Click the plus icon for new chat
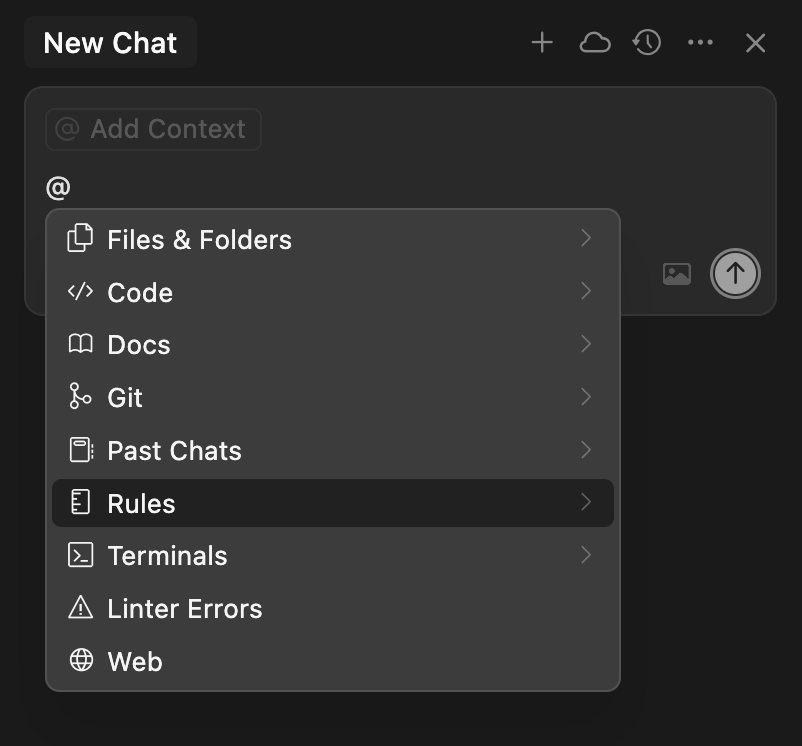The image size is (802, 746). 542,43
